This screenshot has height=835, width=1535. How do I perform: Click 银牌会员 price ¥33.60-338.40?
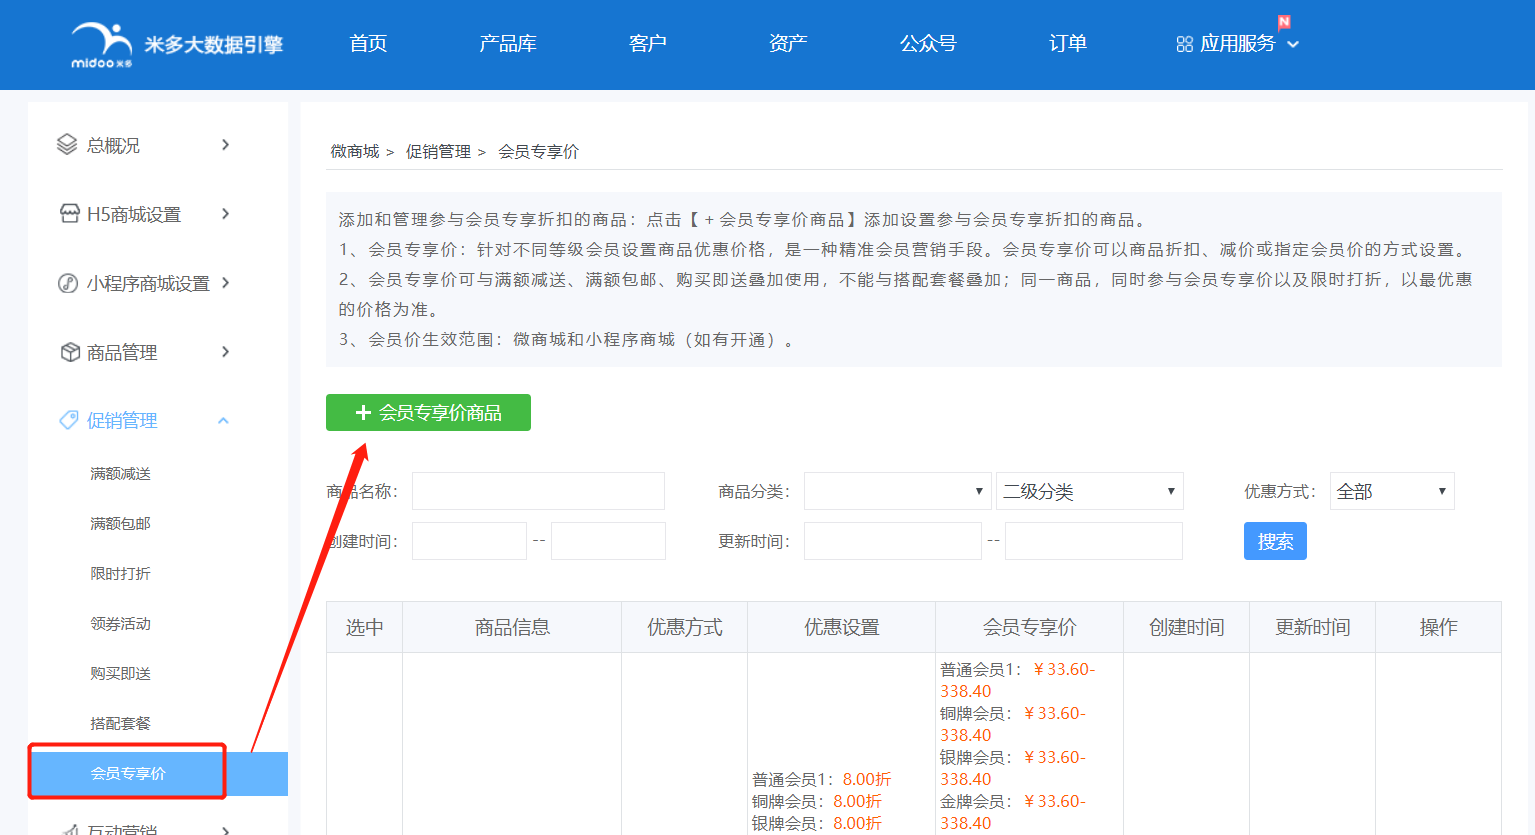[x=1013, y=768]
